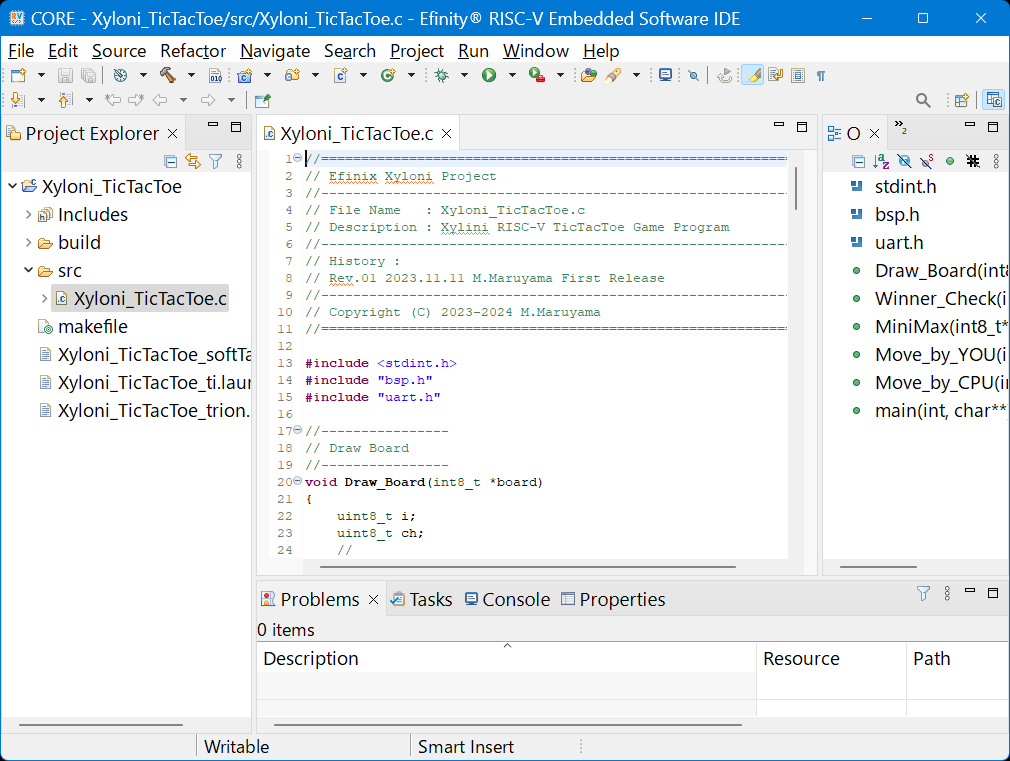Click the Build hammer icon in toolbar
Screen dimensions: 1010x761
pos(167,75)
